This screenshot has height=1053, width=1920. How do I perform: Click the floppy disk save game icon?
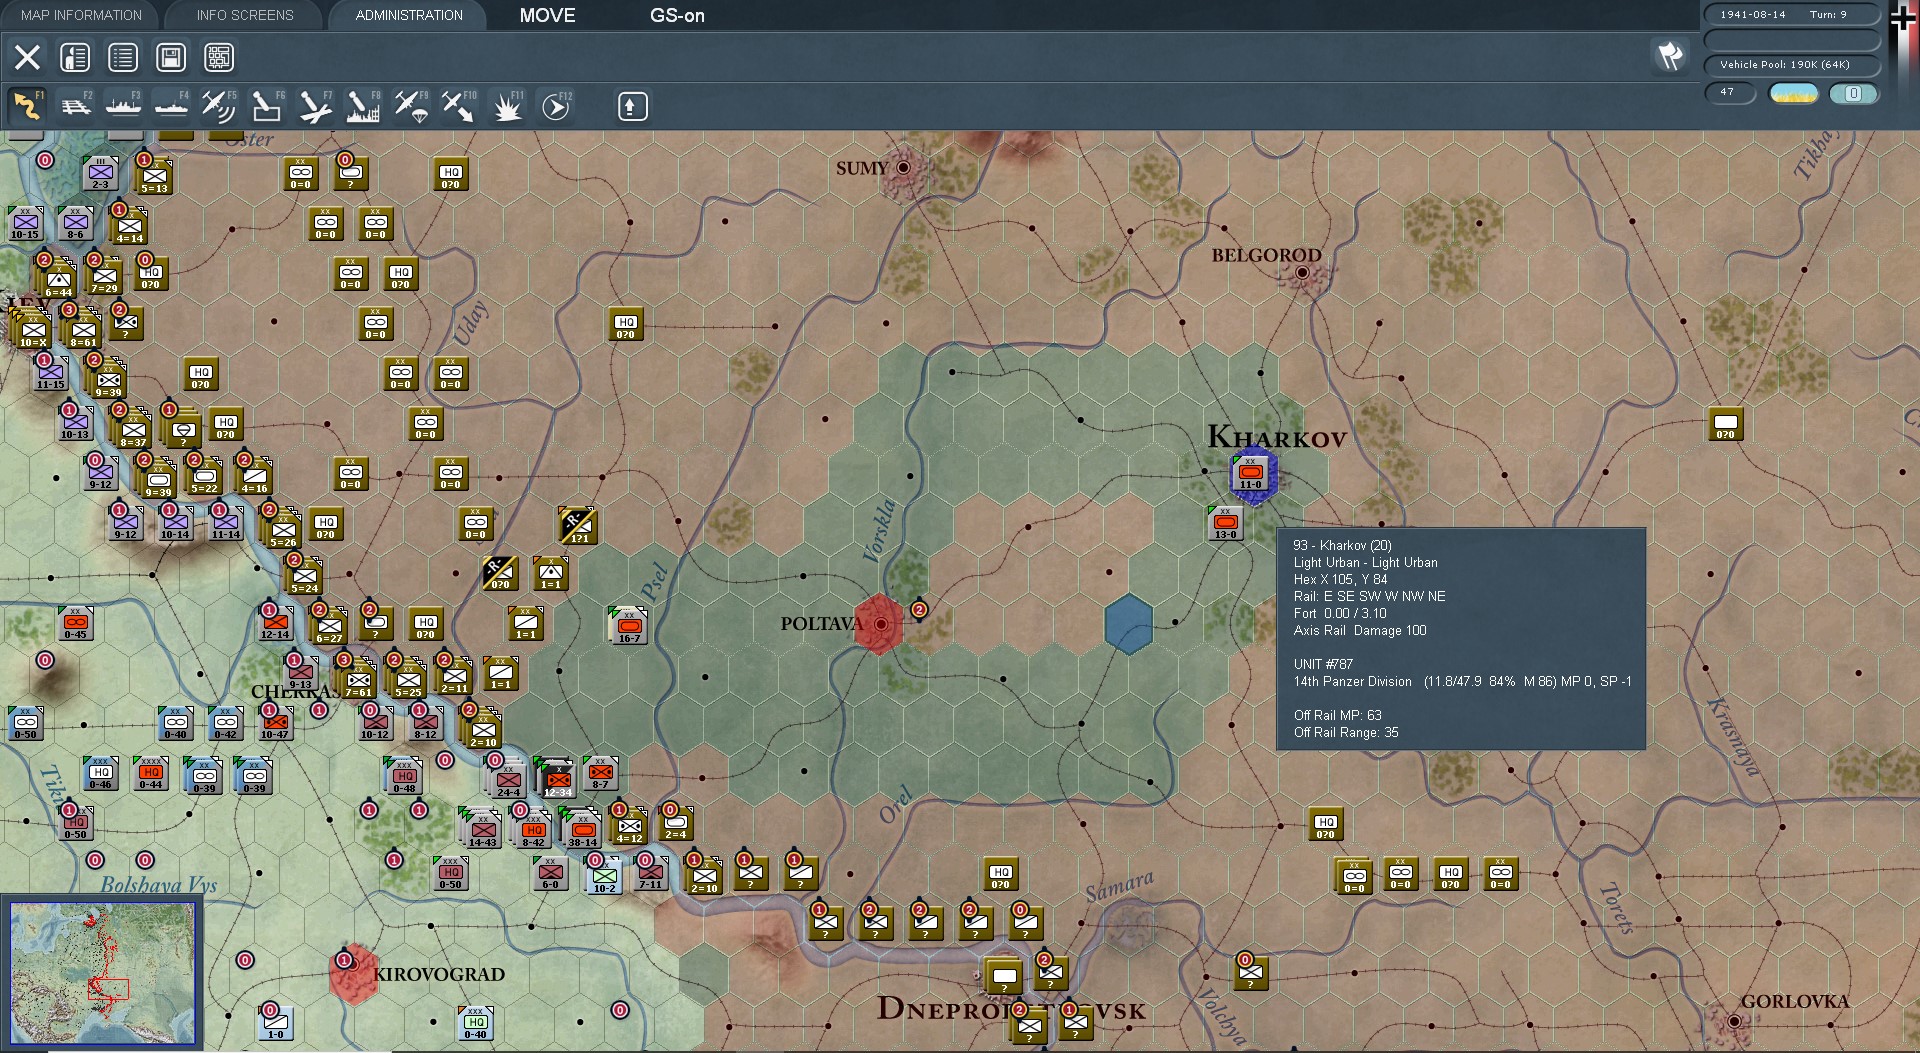[x=171, y=57]
